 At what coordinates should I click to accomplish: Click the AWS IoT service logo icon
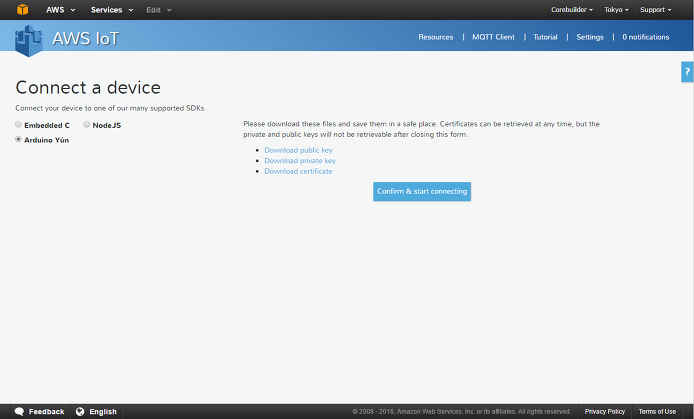coord(28,41)
